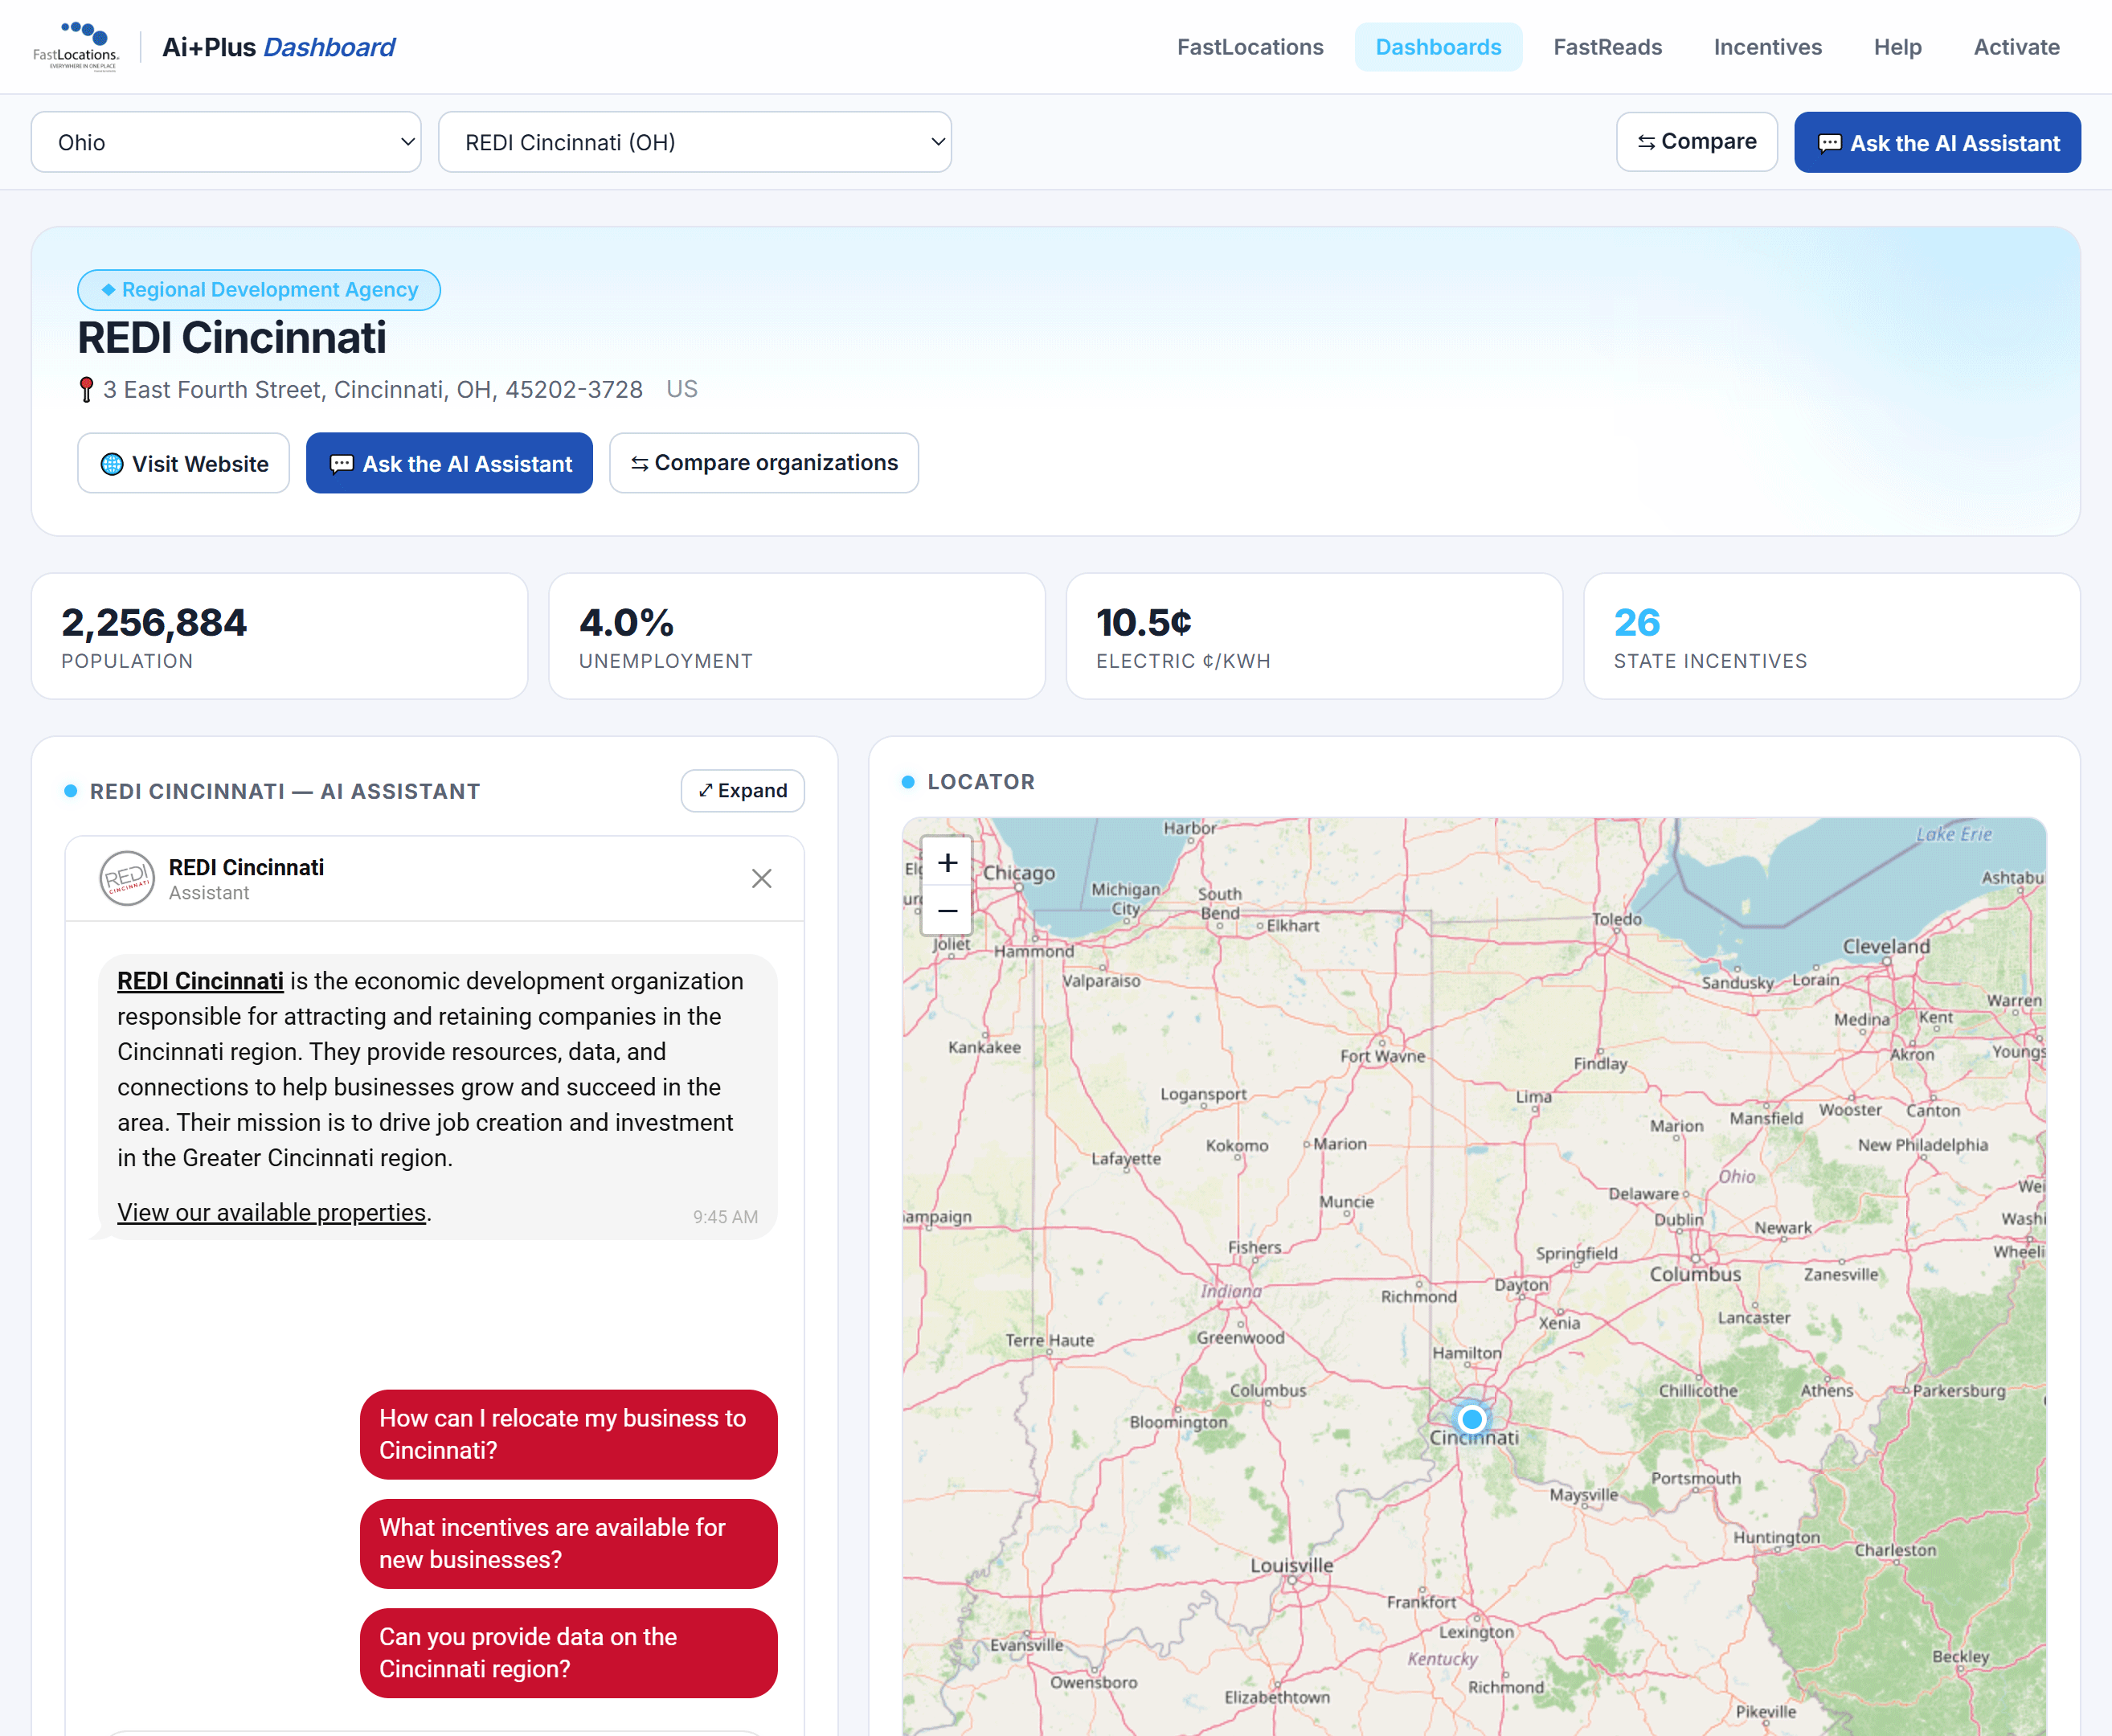
Task: Click the LOCATOR section title
Action: 981,782
